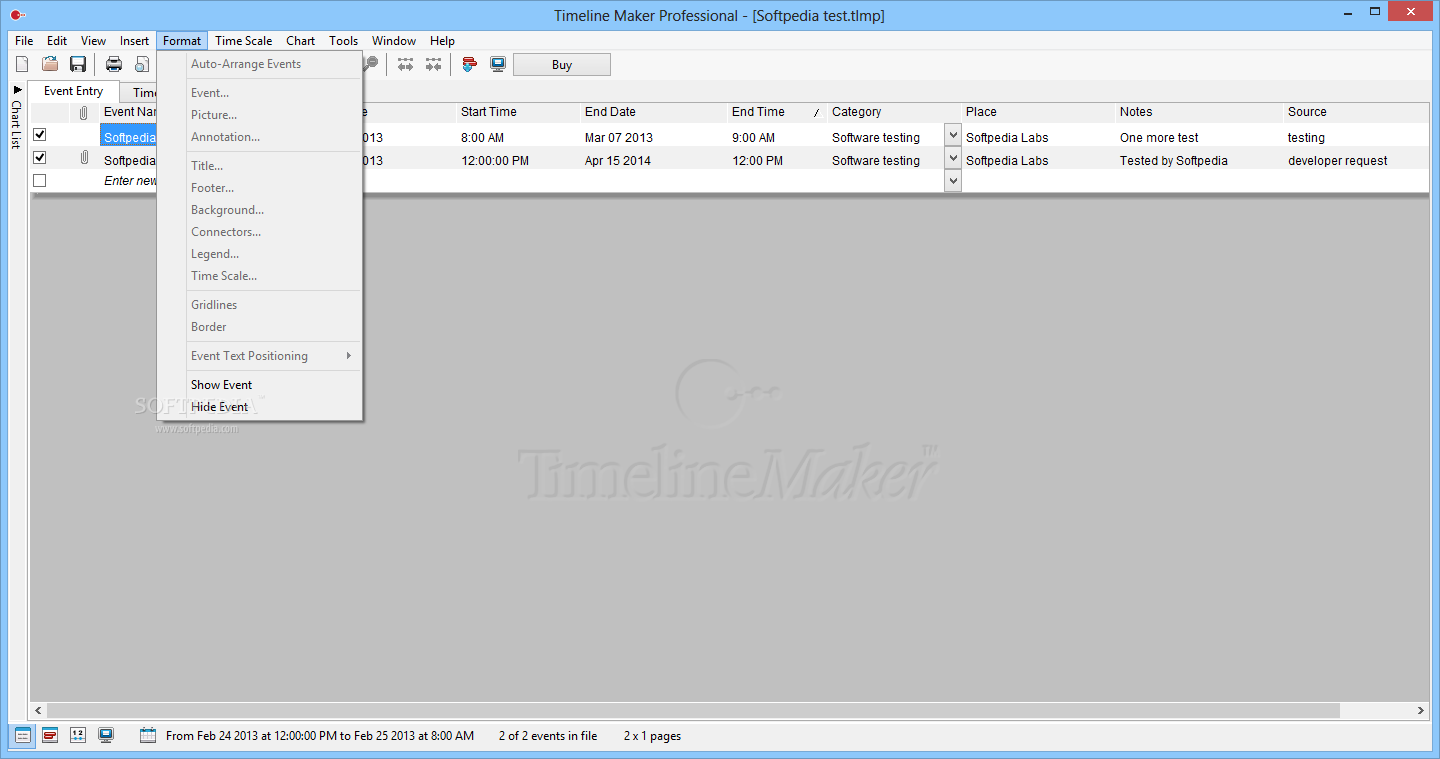1440x759 pixels.
Task: Click the paperclip icon in second event row
Action: (x=84, y=158)
